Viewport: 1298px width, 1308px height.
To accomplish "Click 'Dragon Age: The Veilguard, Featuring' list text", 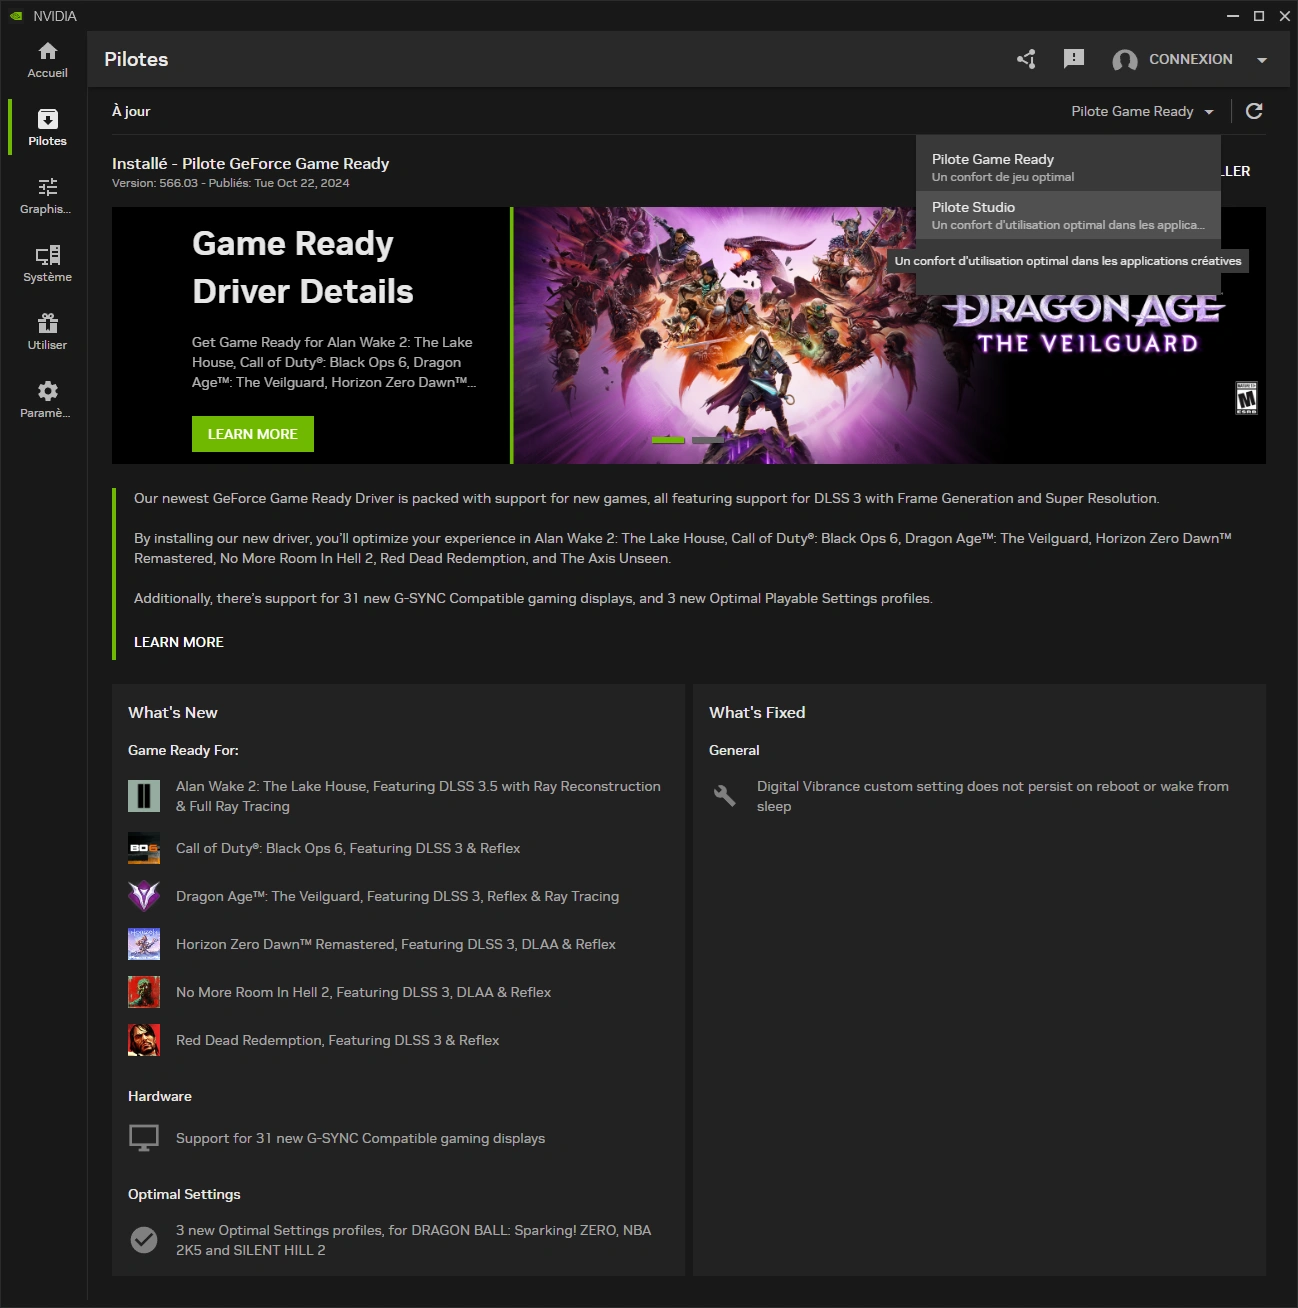I will coord(397,896).
